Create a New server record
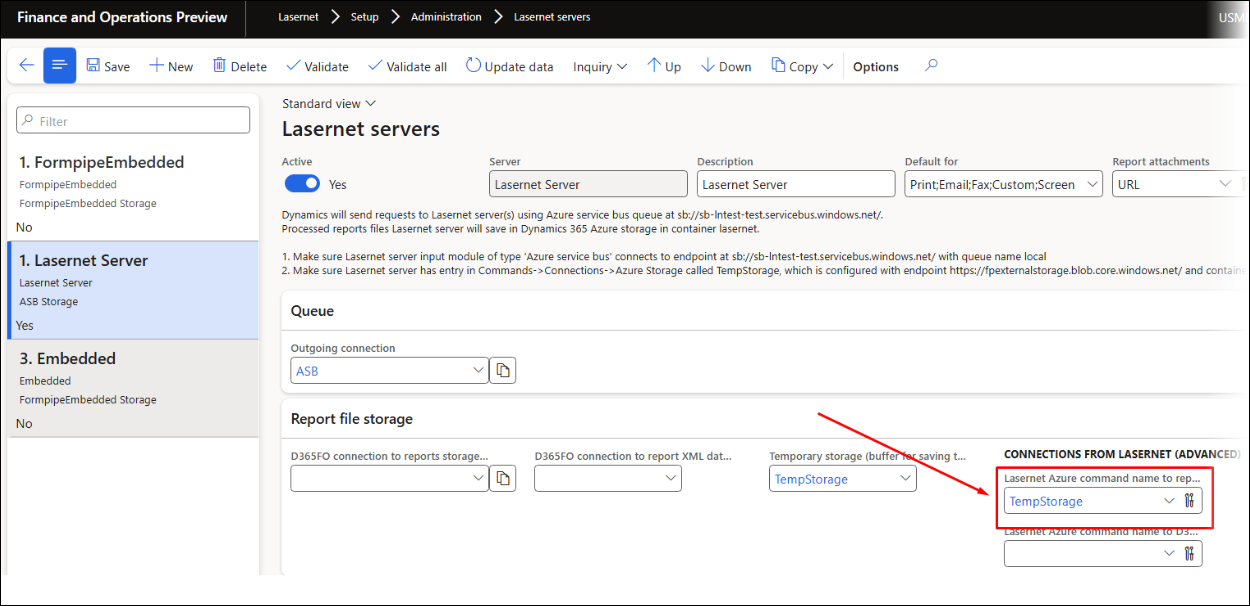Screen dimensions: 1250x606 (171, 66)
